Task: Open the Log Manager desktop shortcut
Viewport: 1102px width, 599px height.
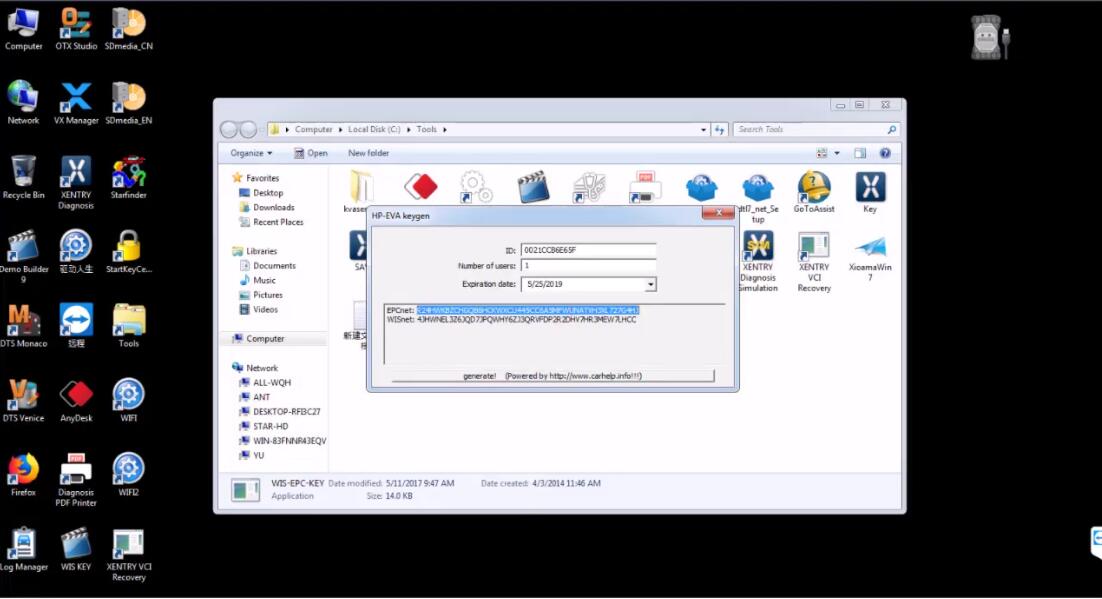Action: (x=23, y=549)
